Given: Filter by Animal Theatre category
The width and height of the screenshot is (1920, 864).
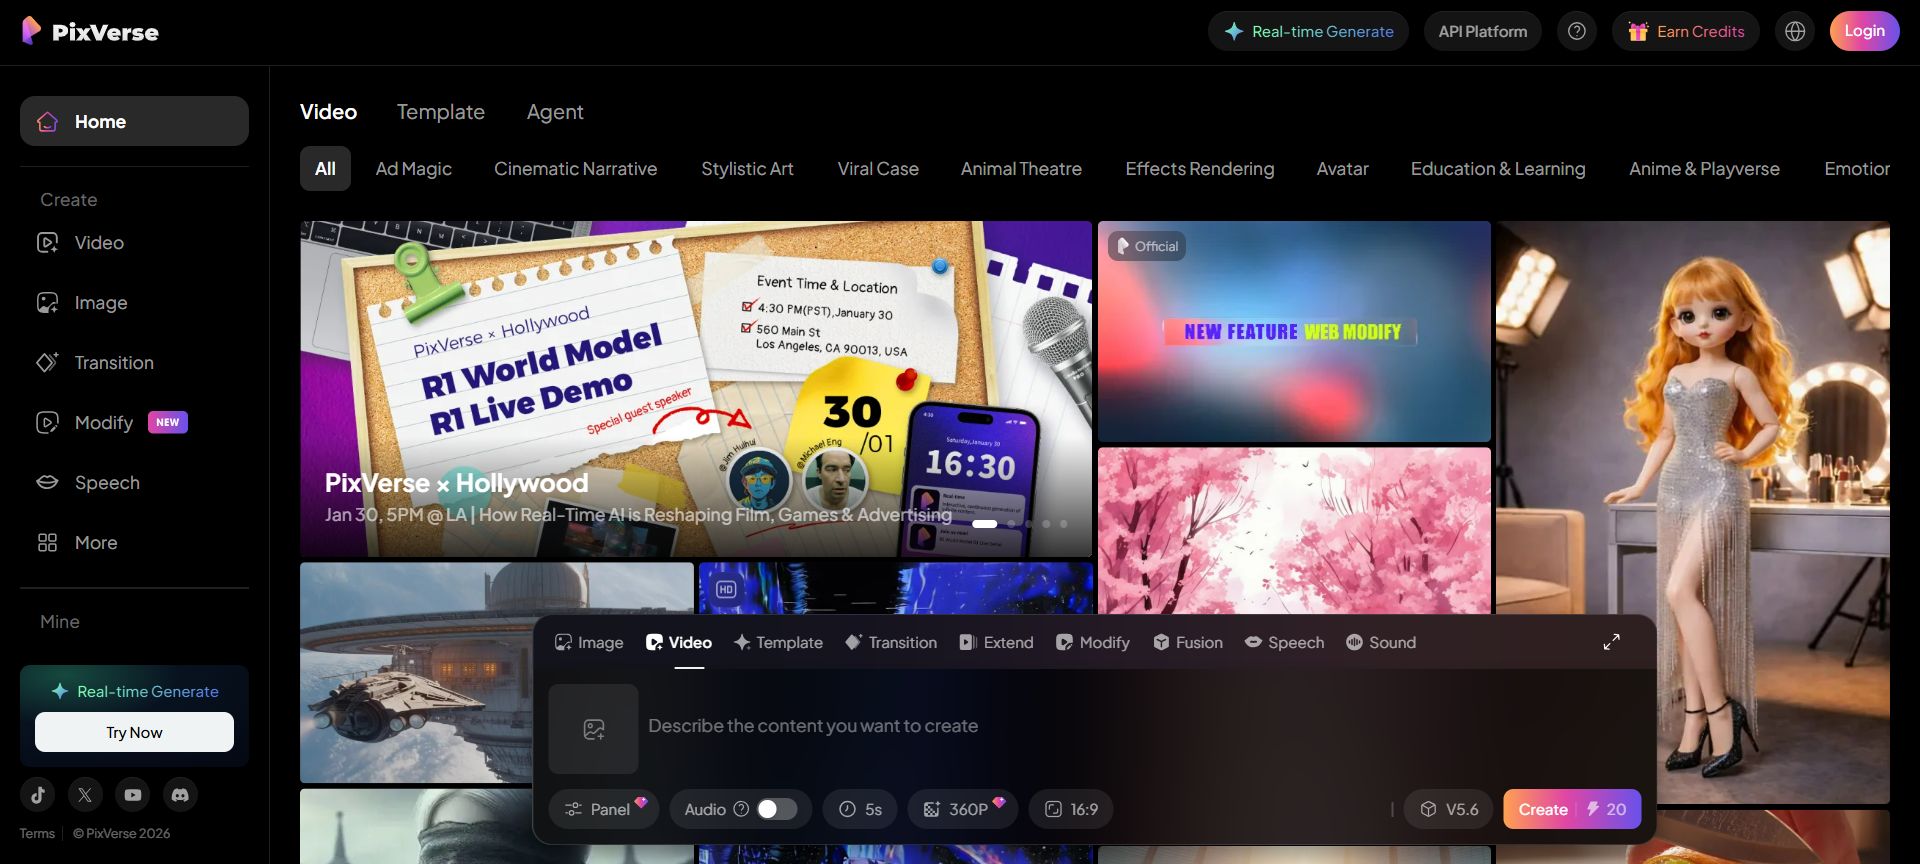Looking at the screenshot, I should (x=1021, y=169).
